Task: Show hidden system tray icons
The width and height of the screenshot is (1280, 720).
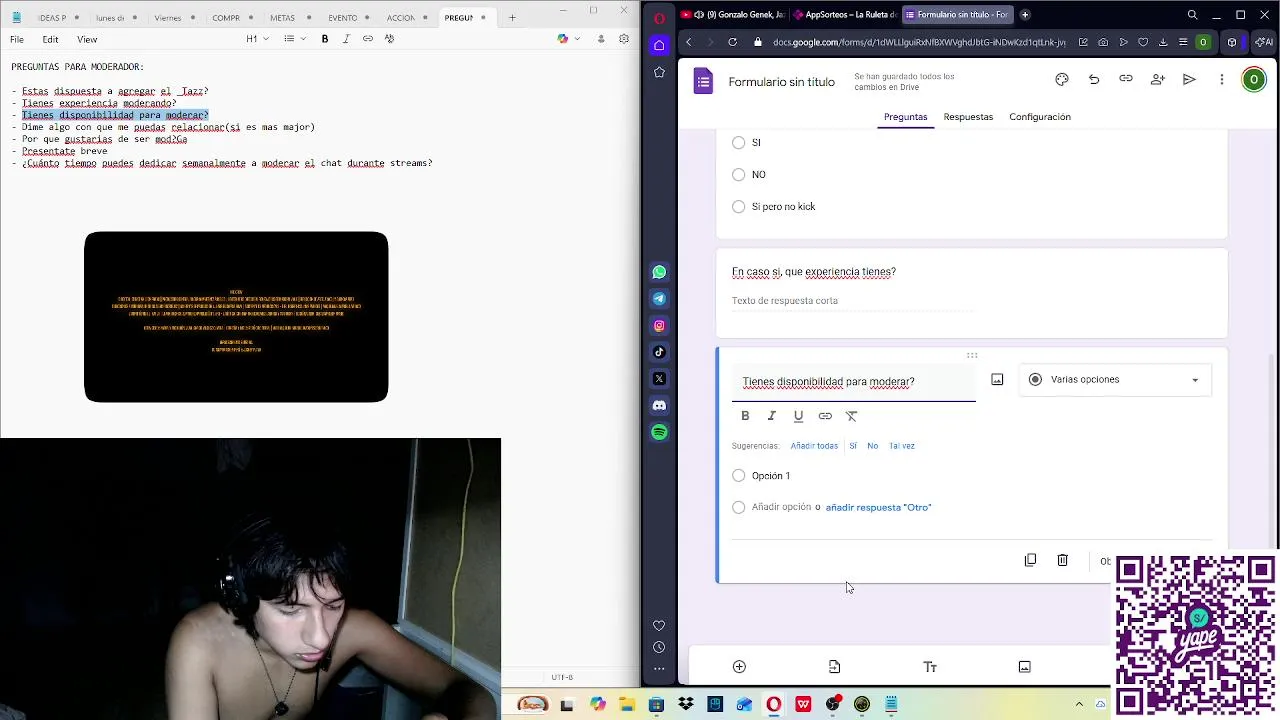Action: [1079, 705]
